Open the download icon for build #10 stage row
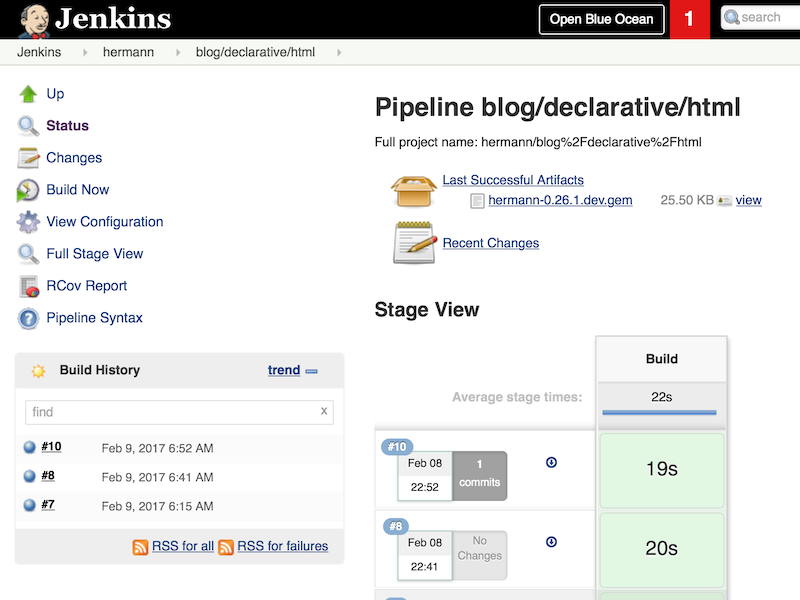The height and width of the screenshot is (600, 800). [x=551, y=462]
